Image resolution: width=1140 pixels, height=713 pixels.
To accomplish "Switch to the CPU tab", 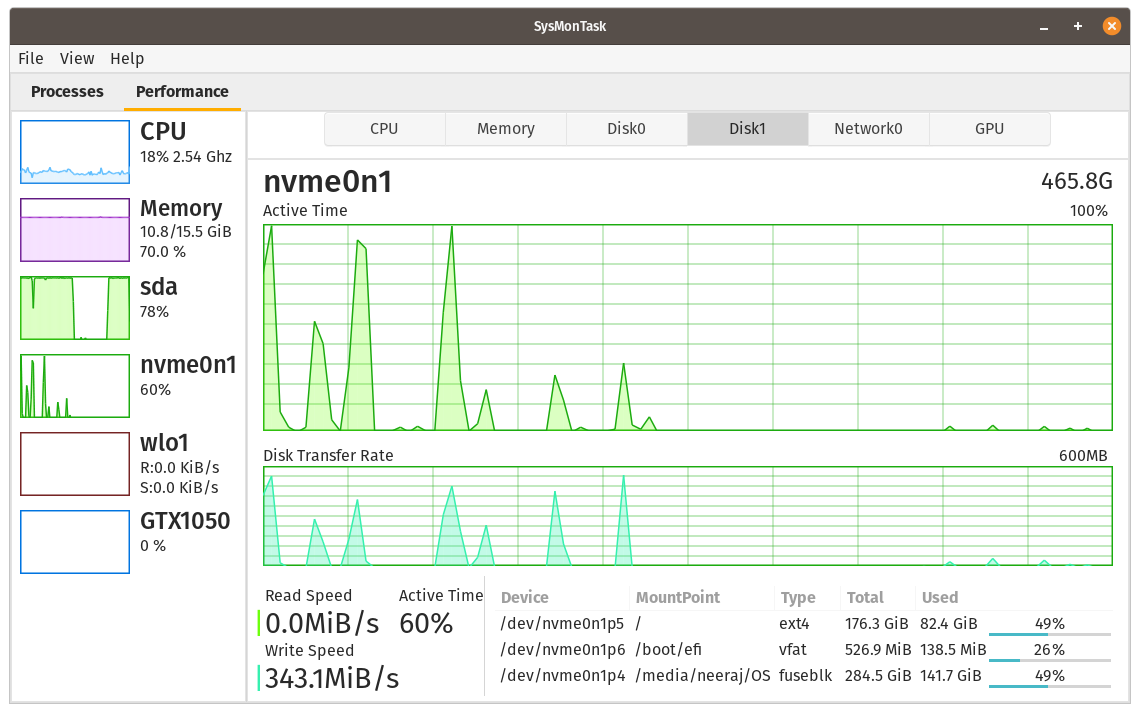I will [384, 128].
